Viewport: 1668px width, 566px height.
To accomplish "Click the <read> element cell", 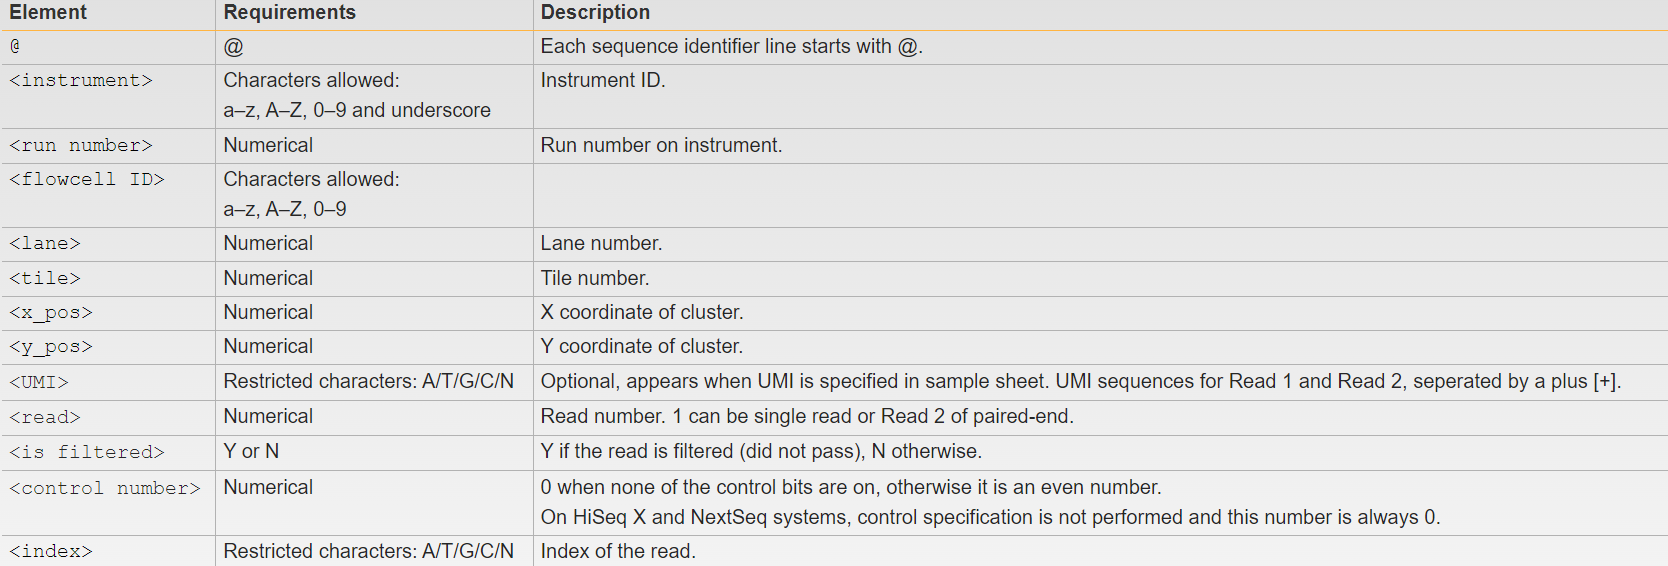I will pos(45,417).
